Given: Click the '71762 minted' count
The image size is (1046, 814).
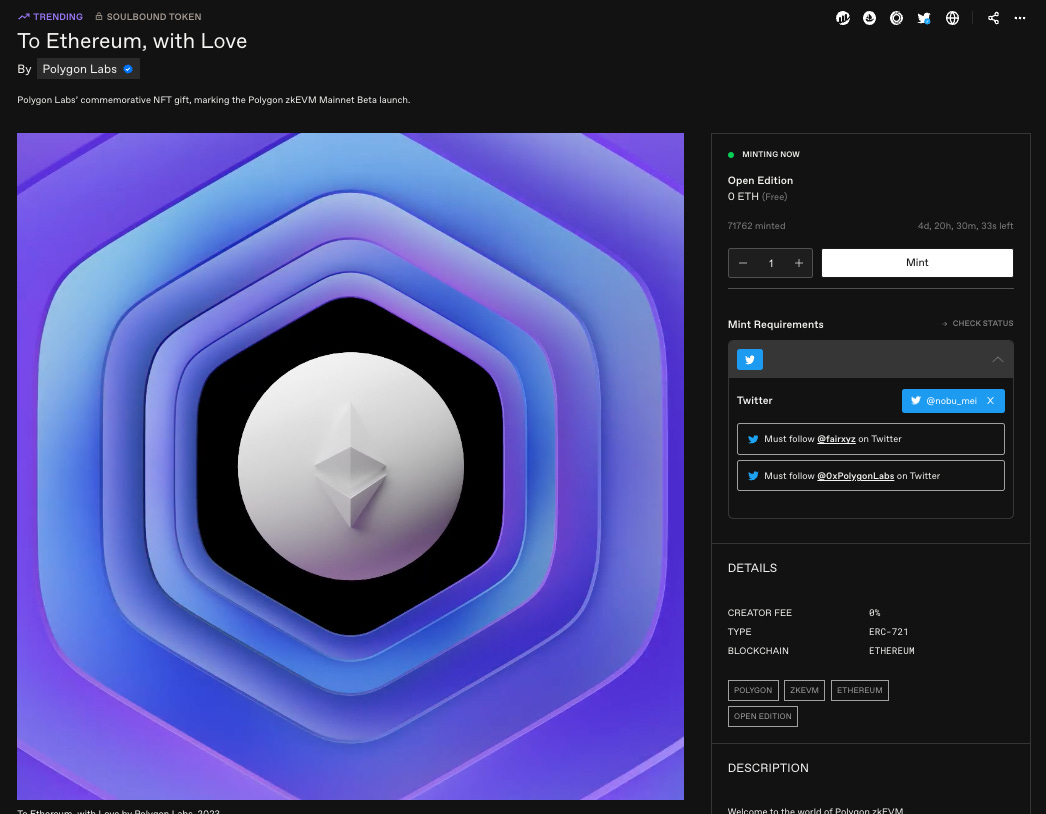Looking at the screenshot, I should (756, 226).
